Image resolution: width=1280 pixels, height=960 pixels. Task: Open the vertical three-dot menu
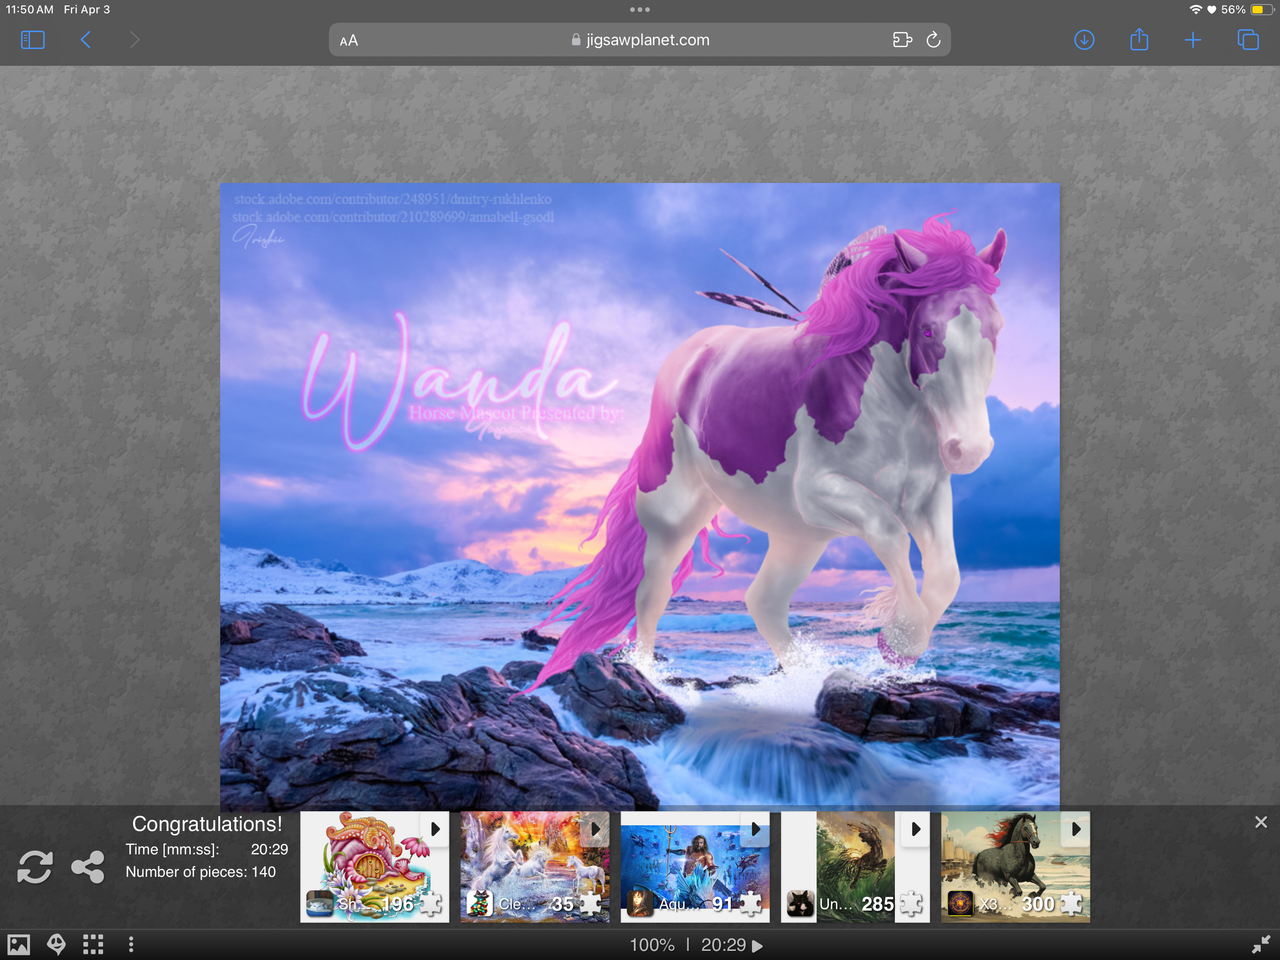(x=131, y=944)
